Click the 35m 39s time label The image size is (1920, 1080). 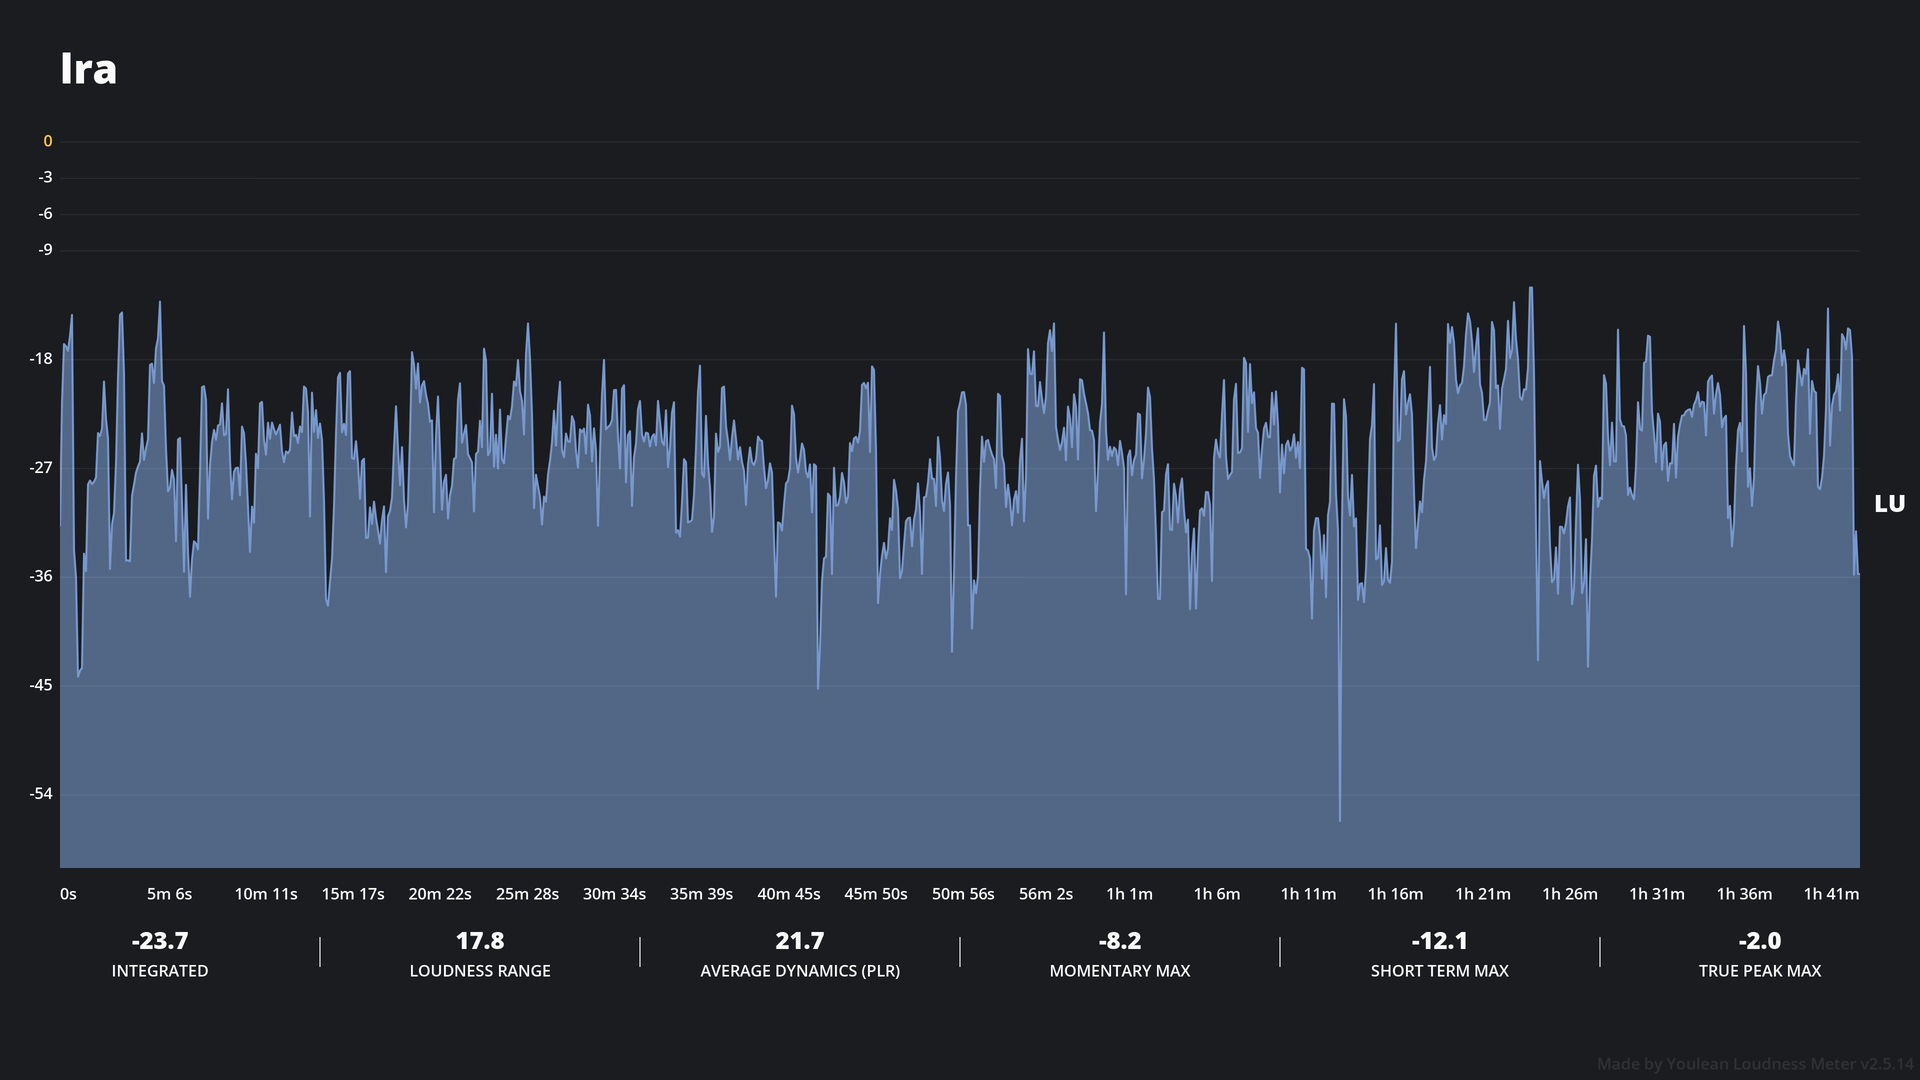tap(701, 894)
